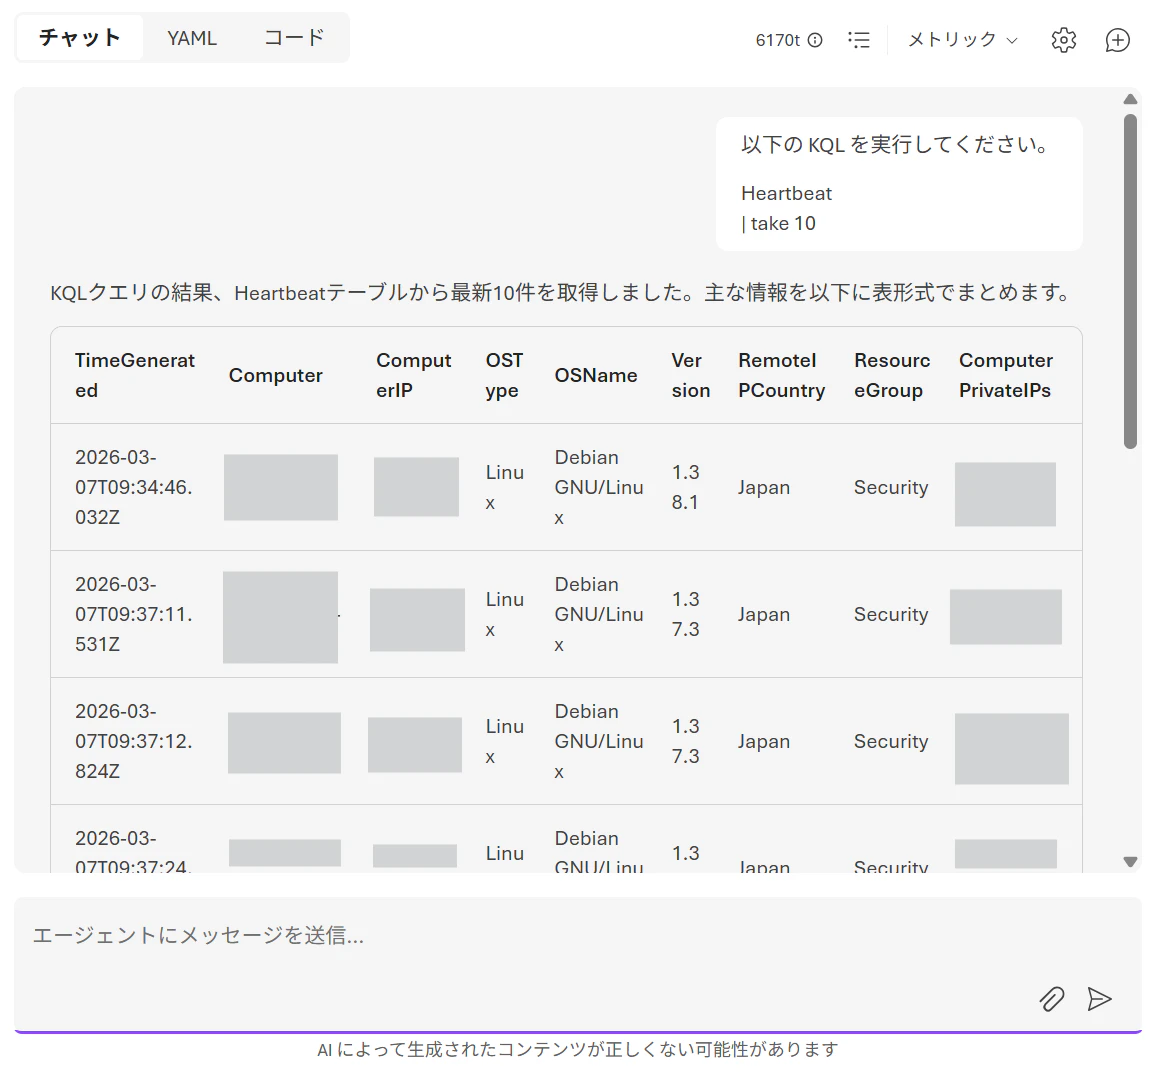Click the ResourceGroup column header
The height and width of the screenshot is (1077, 1150).
[x=892, y=375]
